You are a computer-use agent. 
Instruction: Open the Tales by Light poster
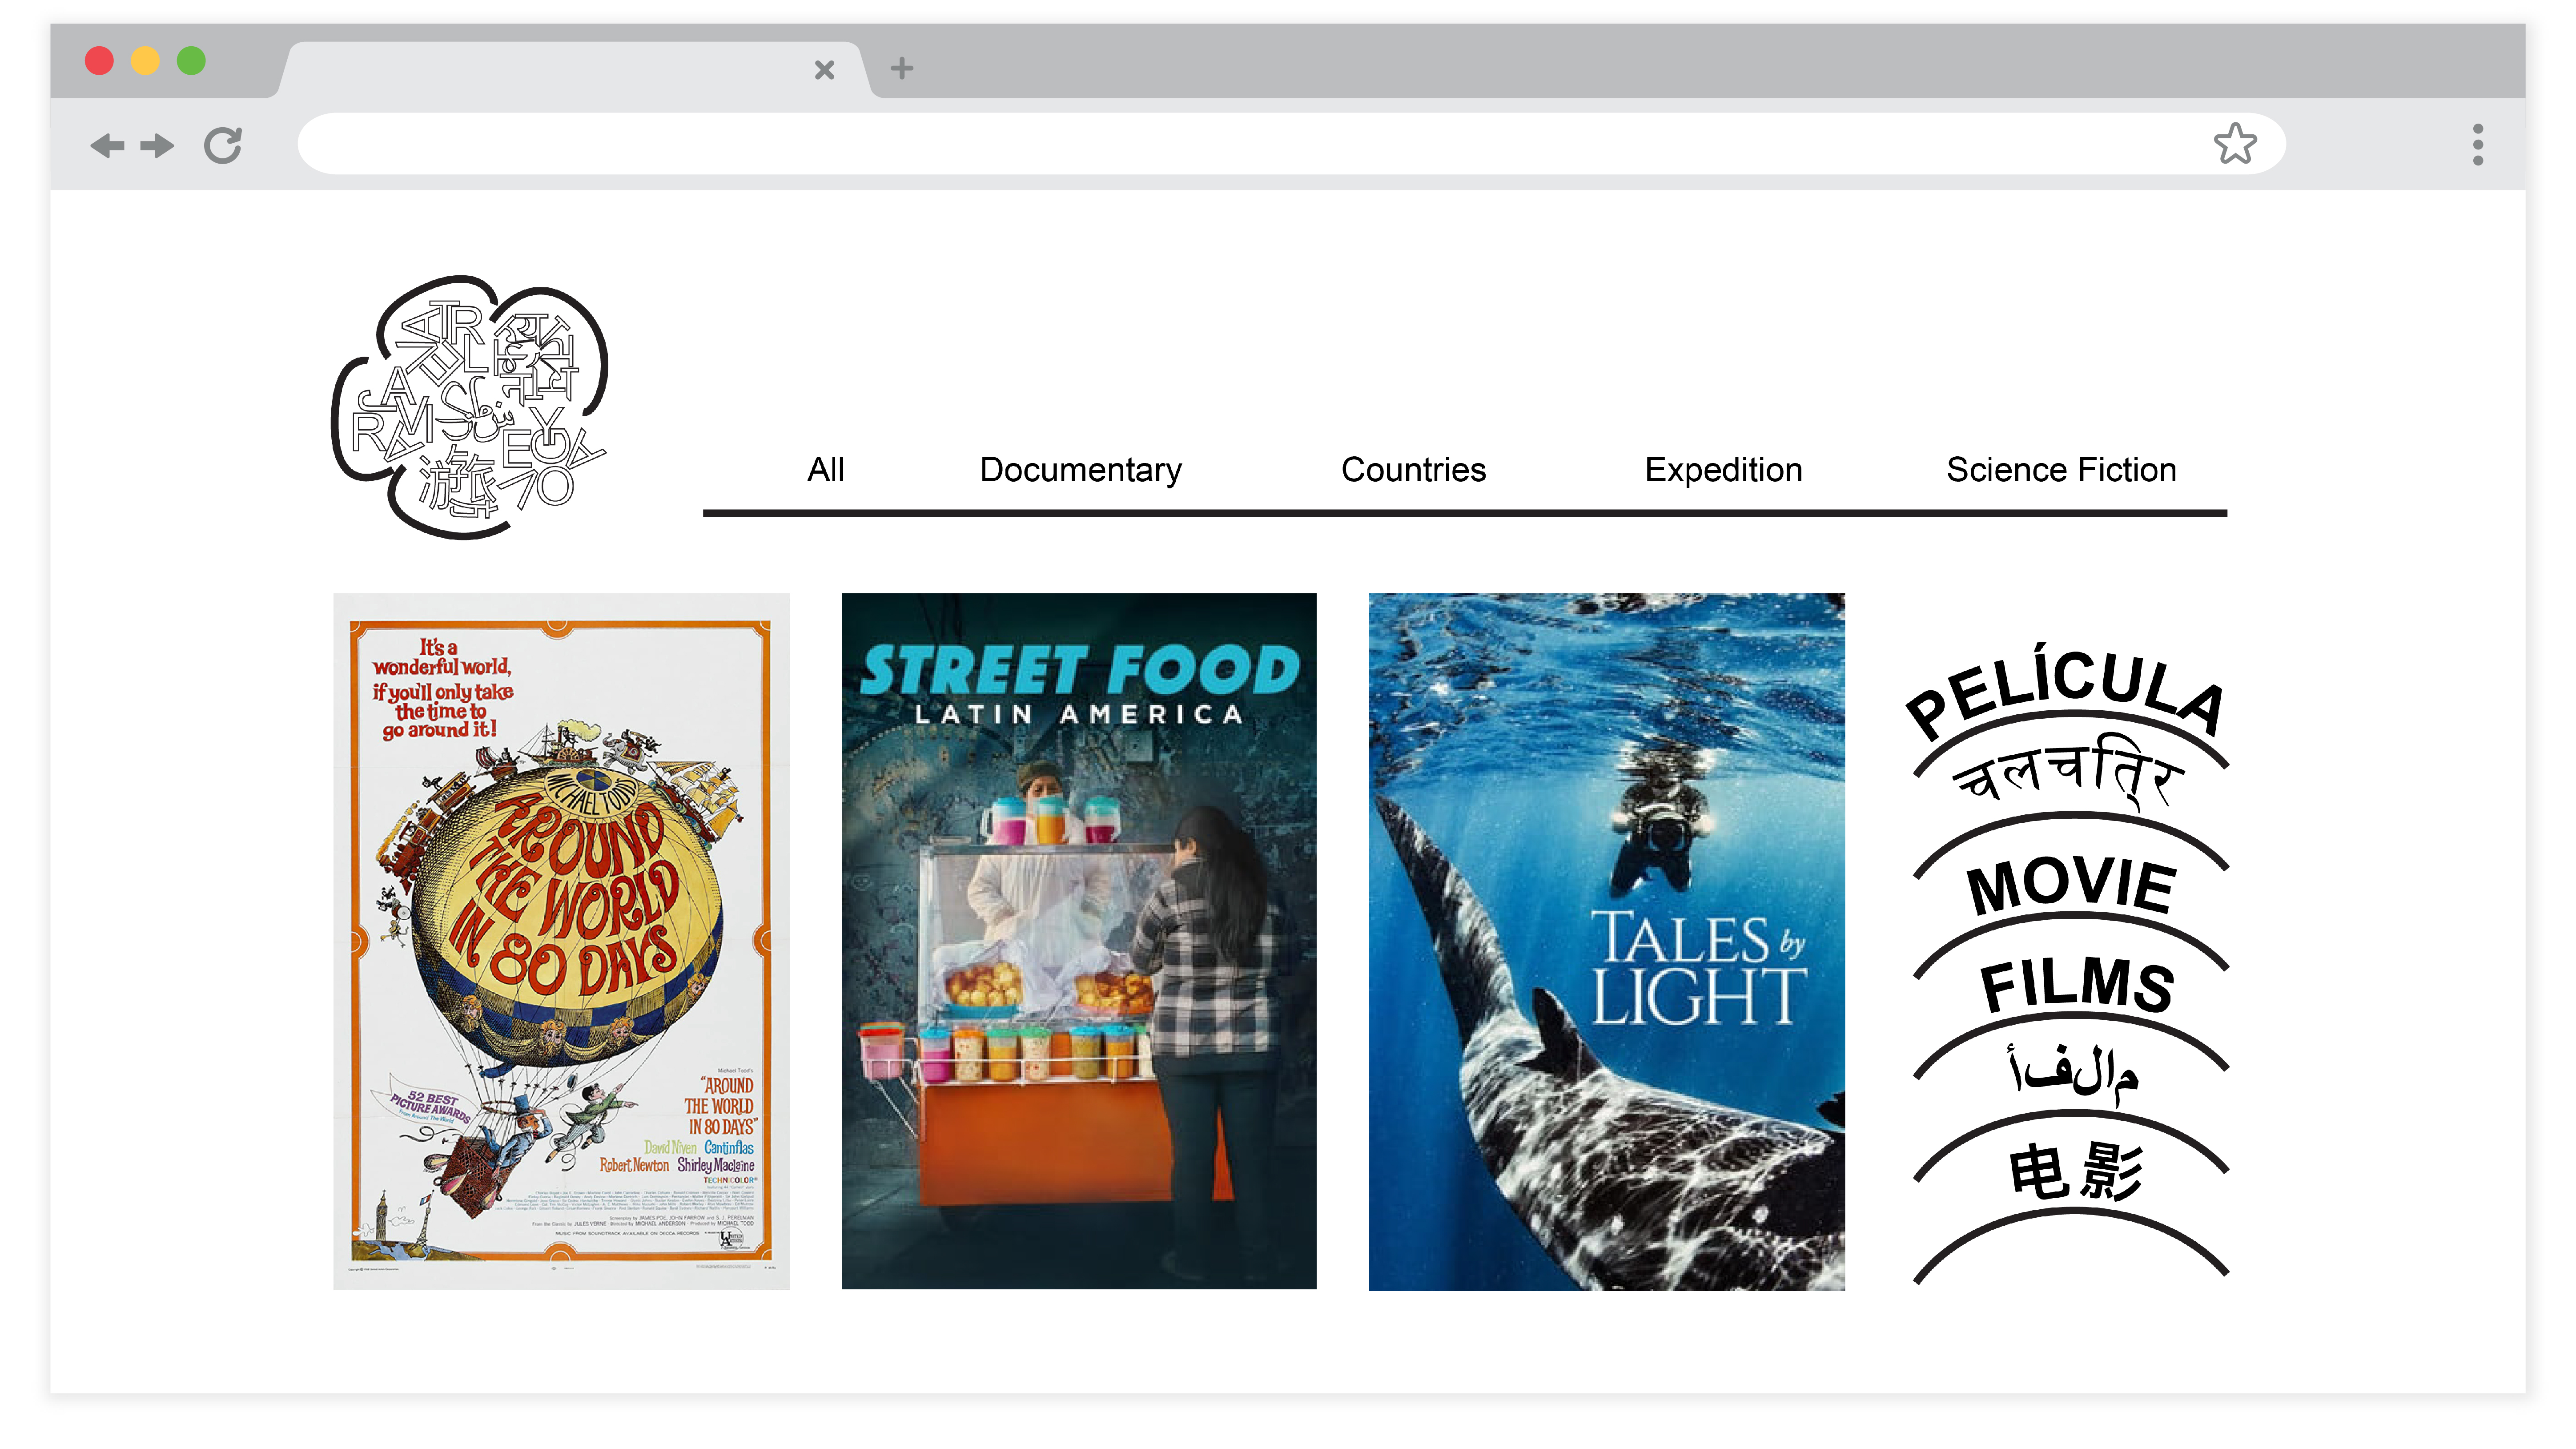pyautogui.click(x=1606, y=941)
